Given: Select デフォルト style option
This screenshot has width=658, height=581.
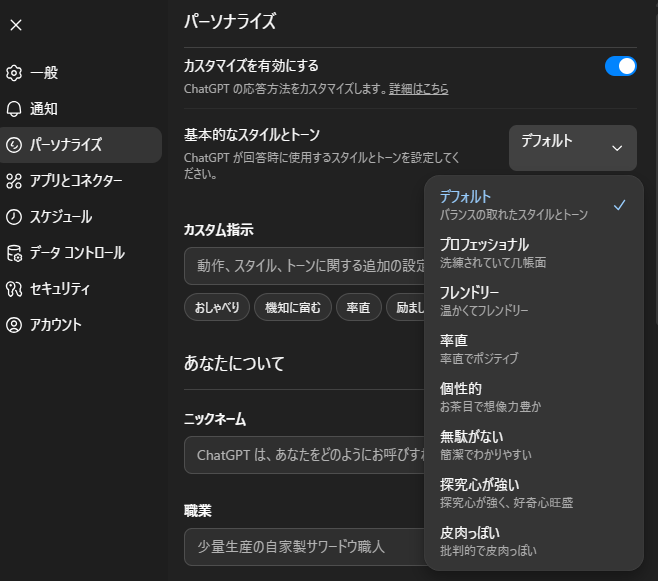Looking at the screenshot, I should (533, 205).
